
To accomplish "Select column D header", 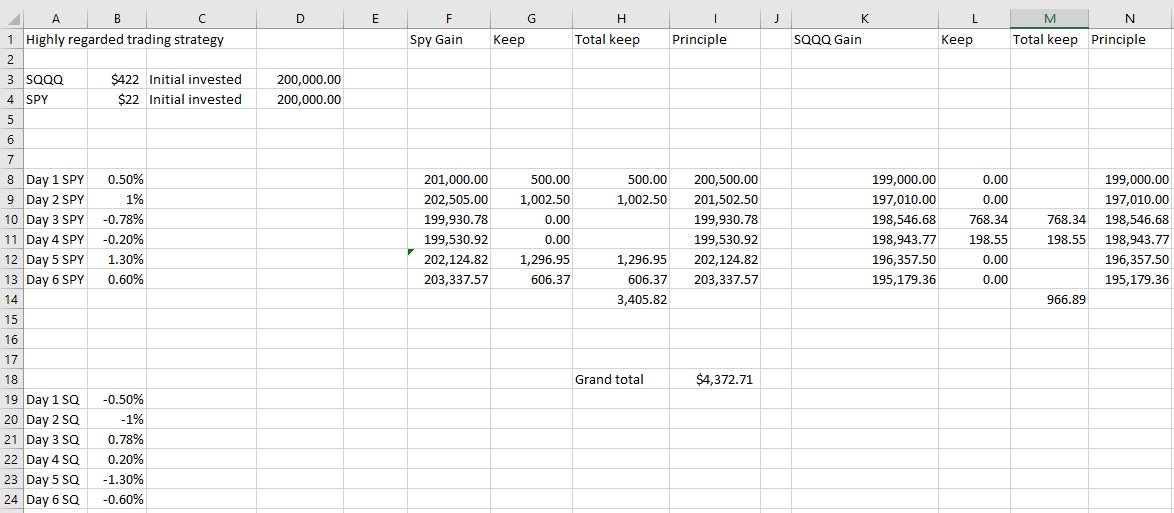I will tap(299, 19).
